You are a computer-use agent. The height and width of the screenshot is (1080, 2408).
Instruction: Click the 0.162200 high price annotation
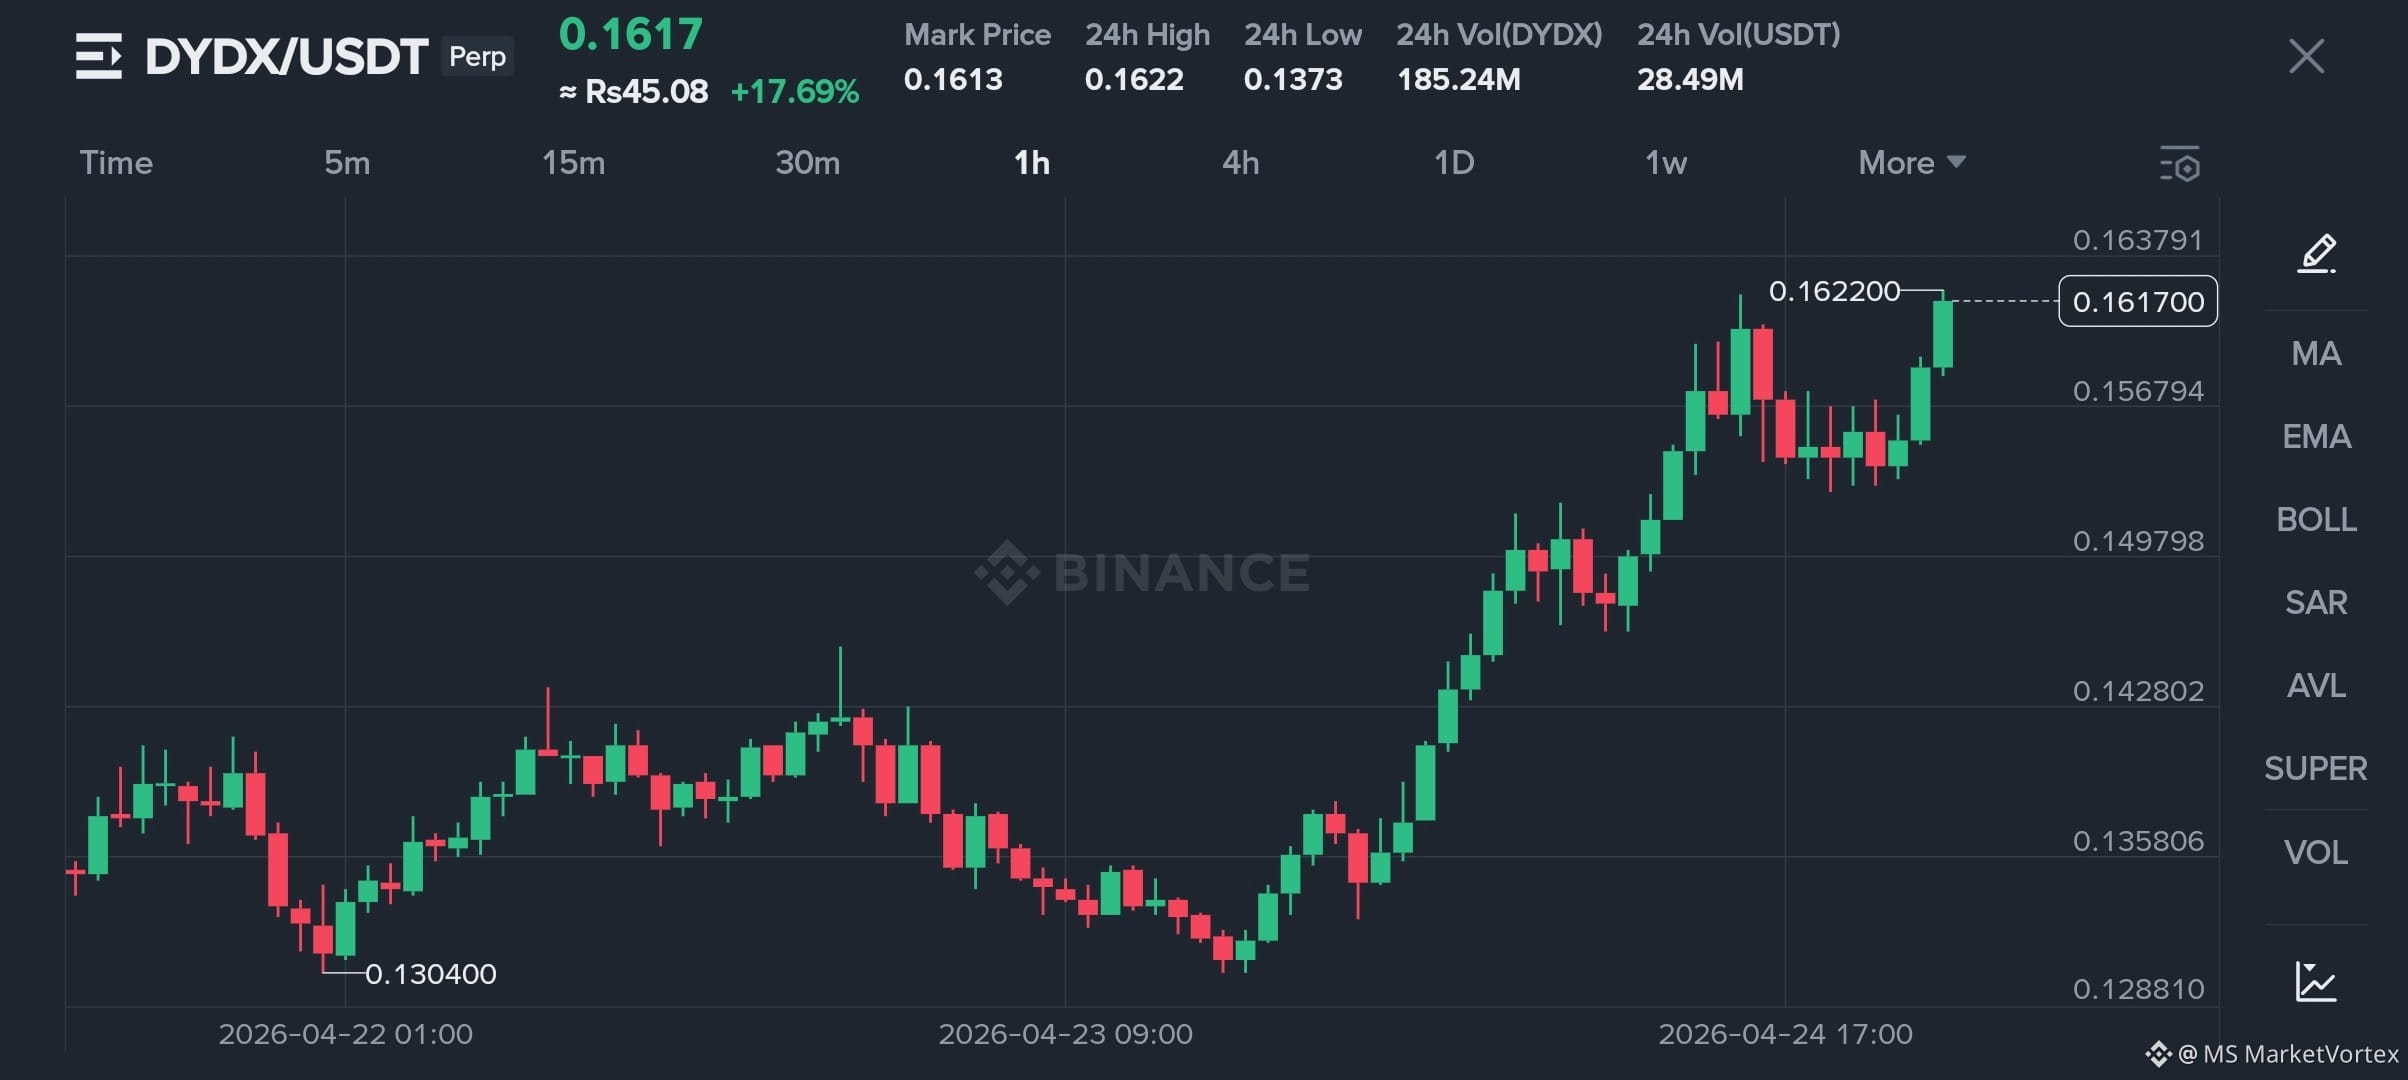click(x=1834, y=291)
